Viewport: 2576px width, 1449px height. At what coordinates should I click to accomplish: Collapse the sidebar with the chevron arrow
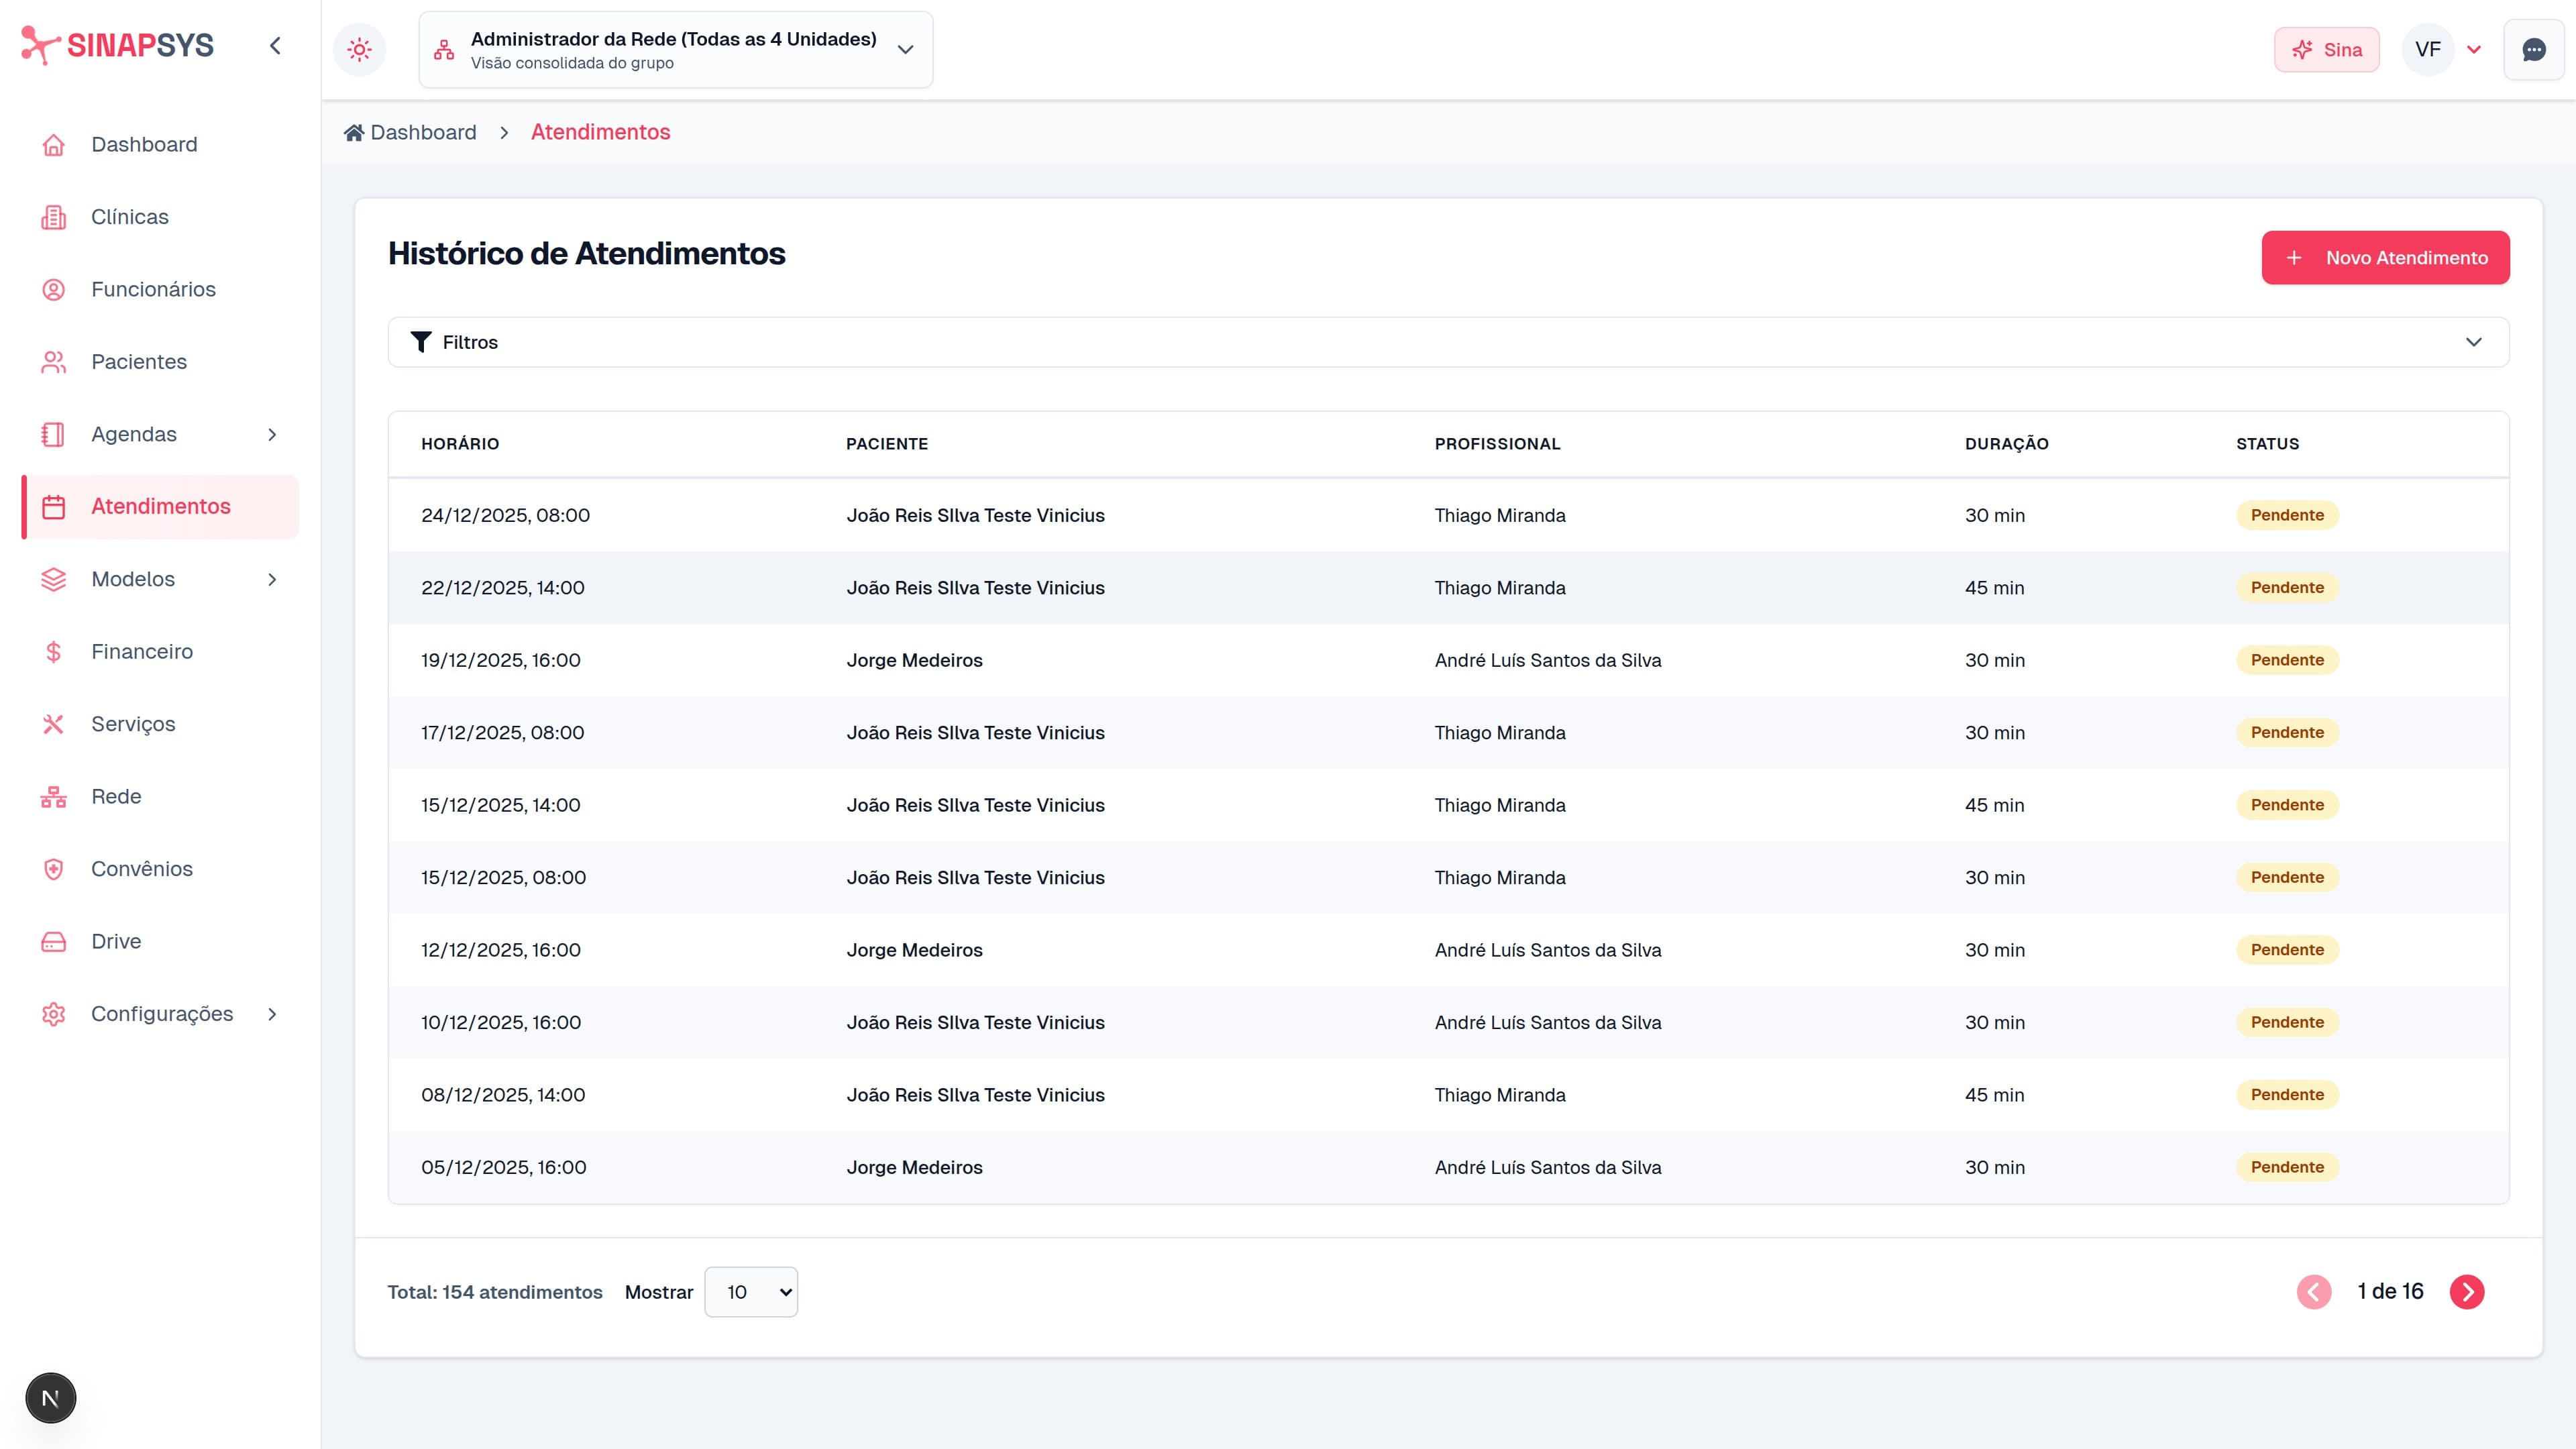275,46
